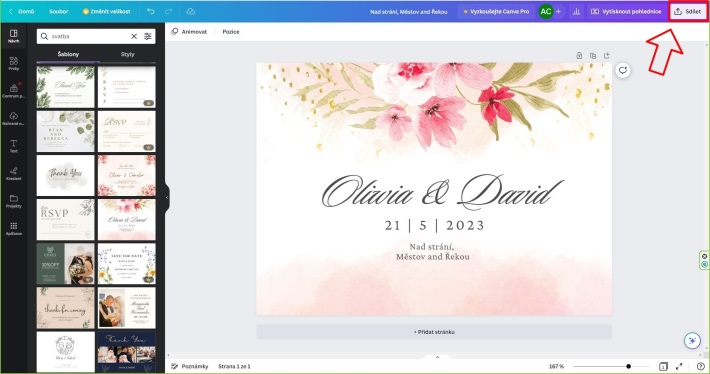This screenshot has height=374, width=710.
Task: Open the search filter options icon
Action: pos(148,36)
